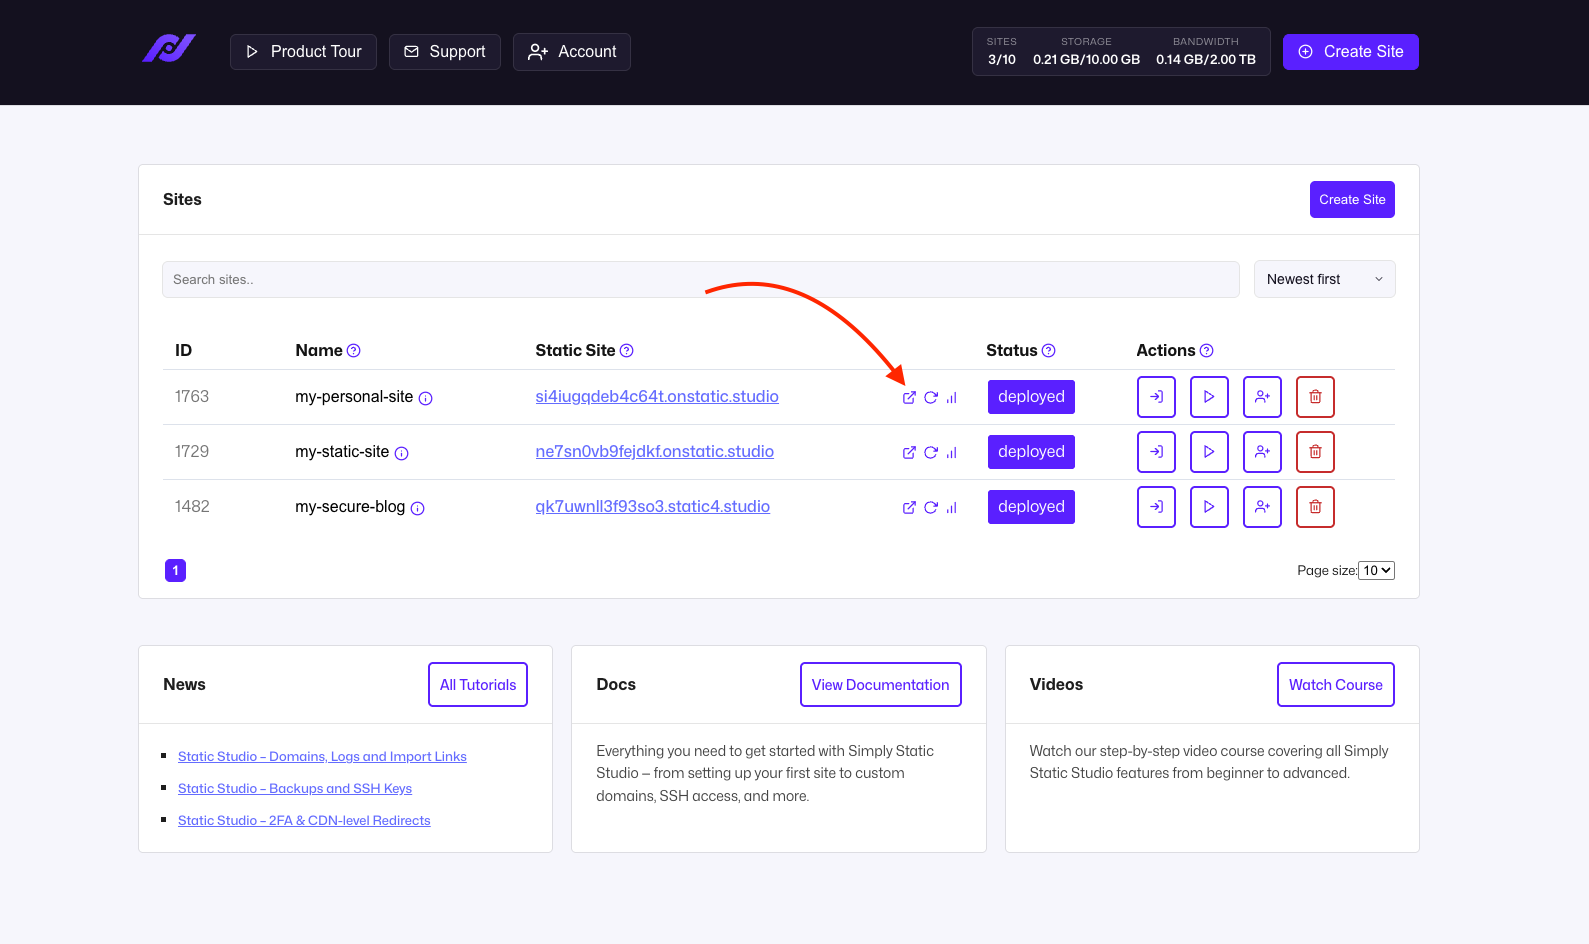1589x944 pixels.
Task: Click info icon beside my-secure-blog name
Action: [x=417, y=508]
